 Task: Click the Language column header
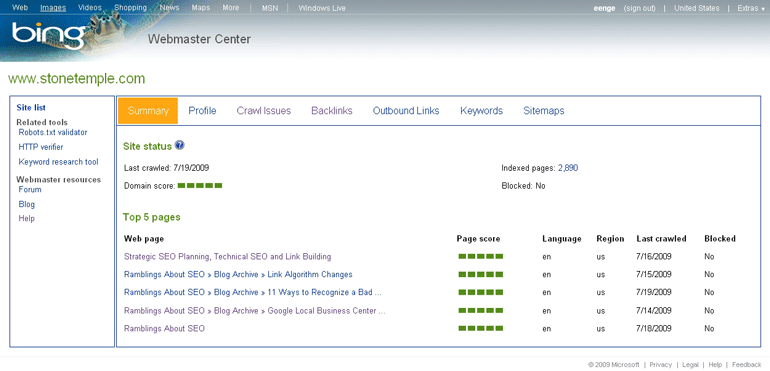[562, 238]
